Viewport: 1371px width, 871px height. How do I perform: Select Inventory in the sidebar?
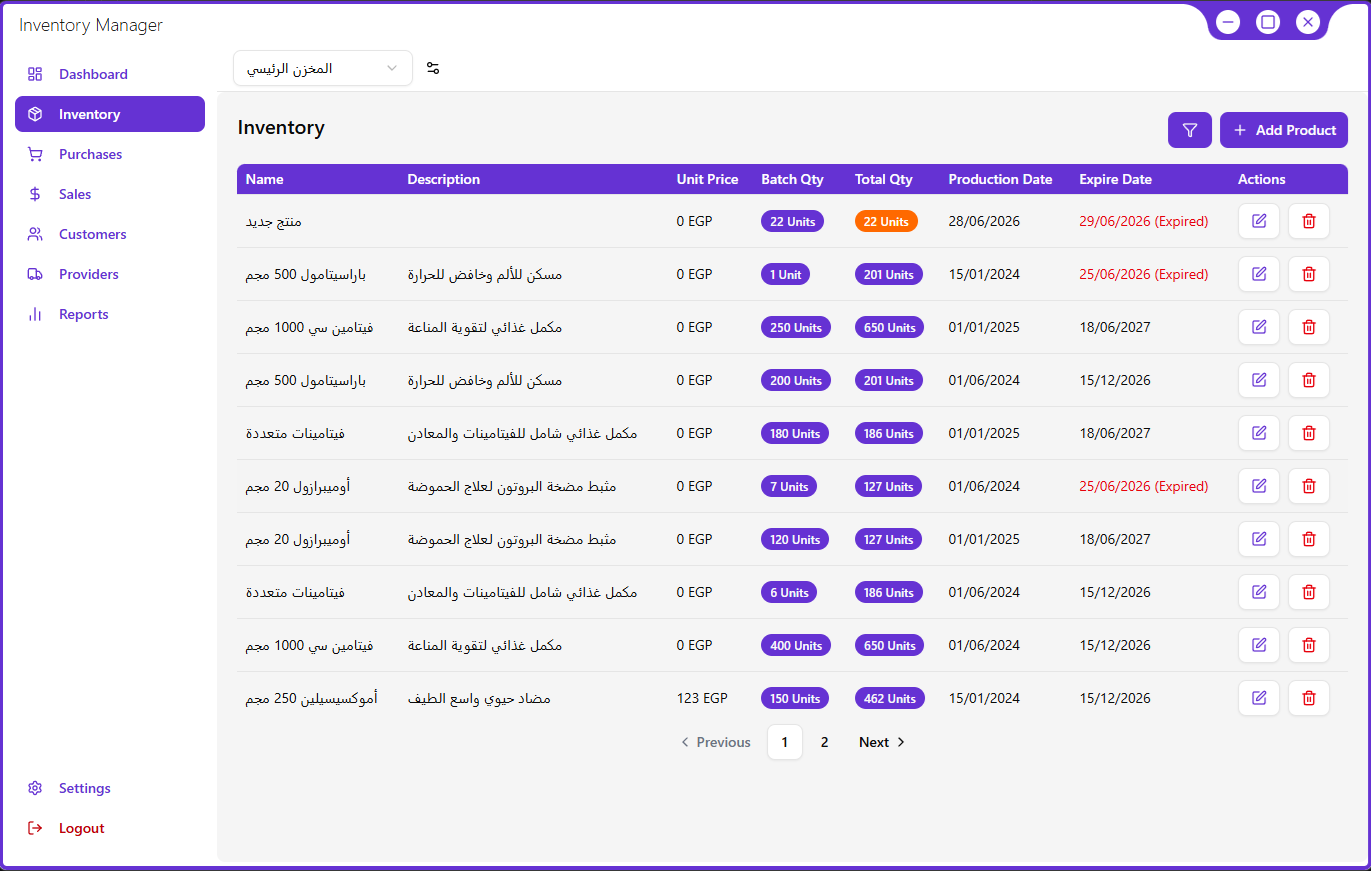pos(110,114)
